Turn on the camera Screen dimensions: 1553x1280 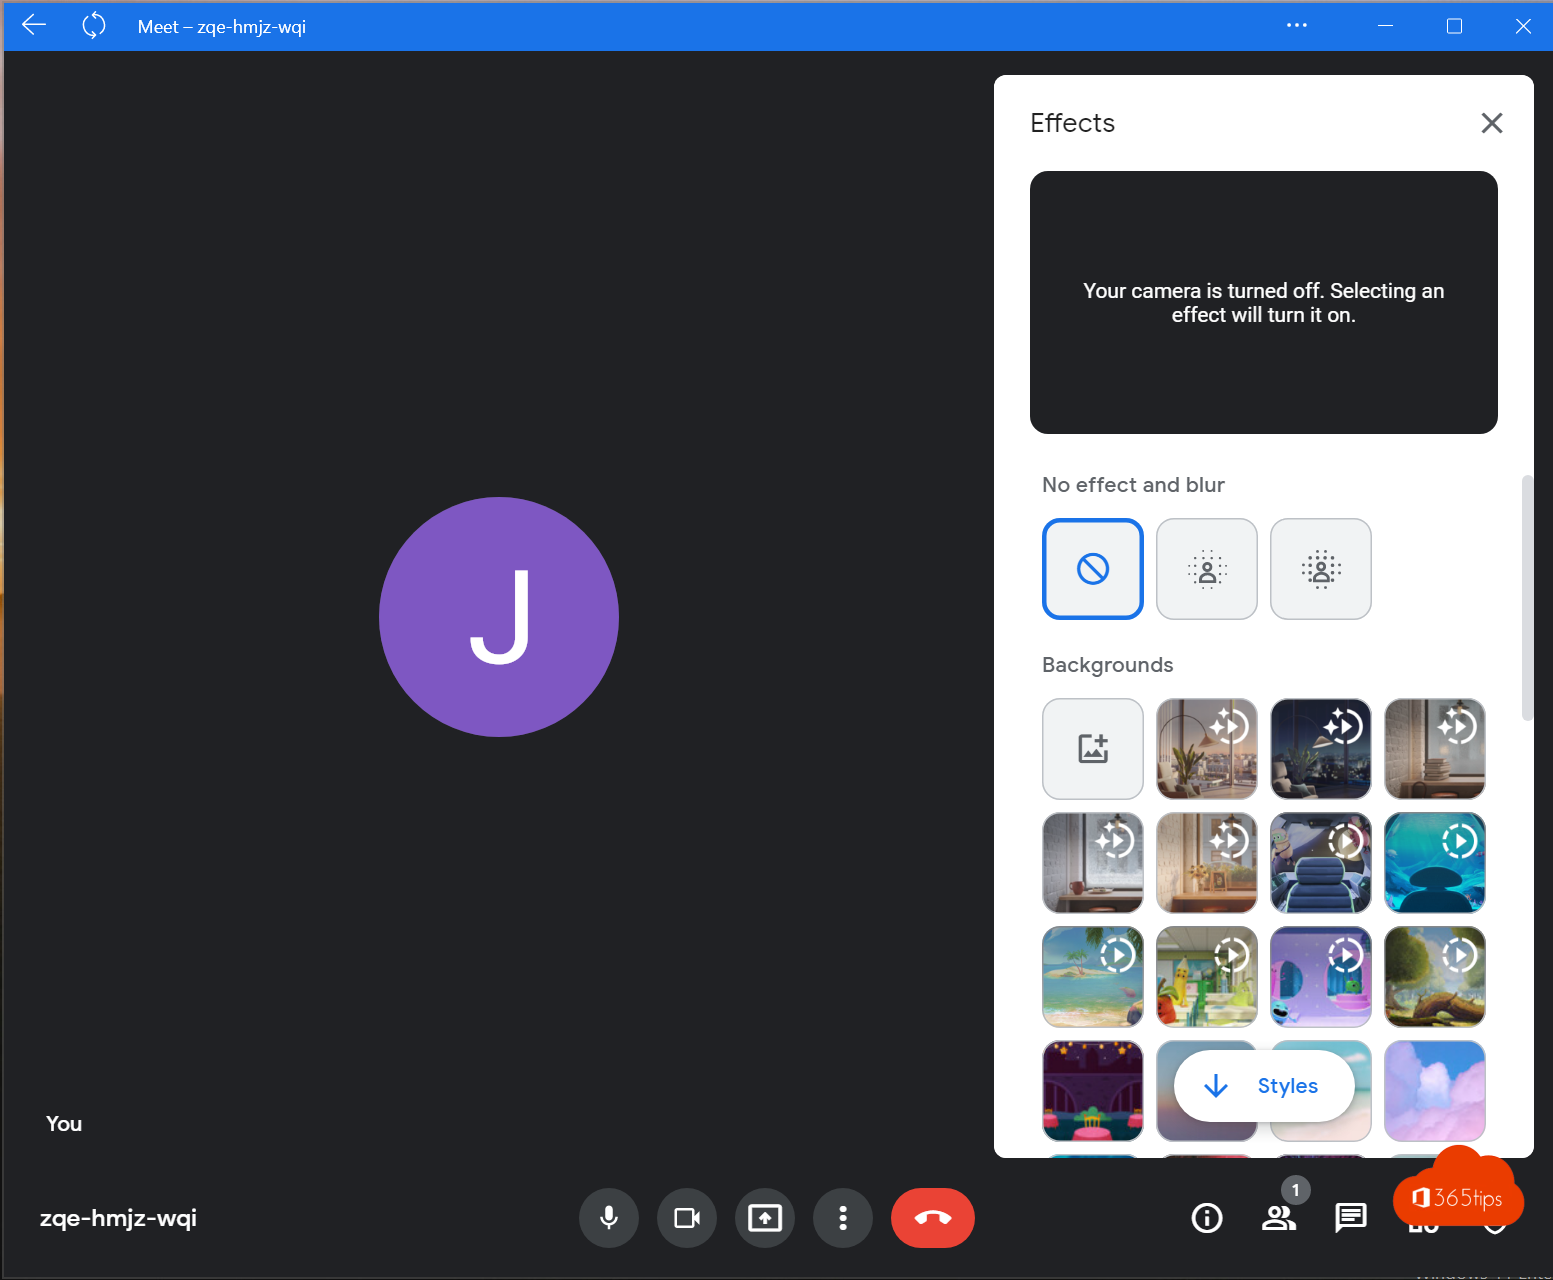click(687, 1218)
